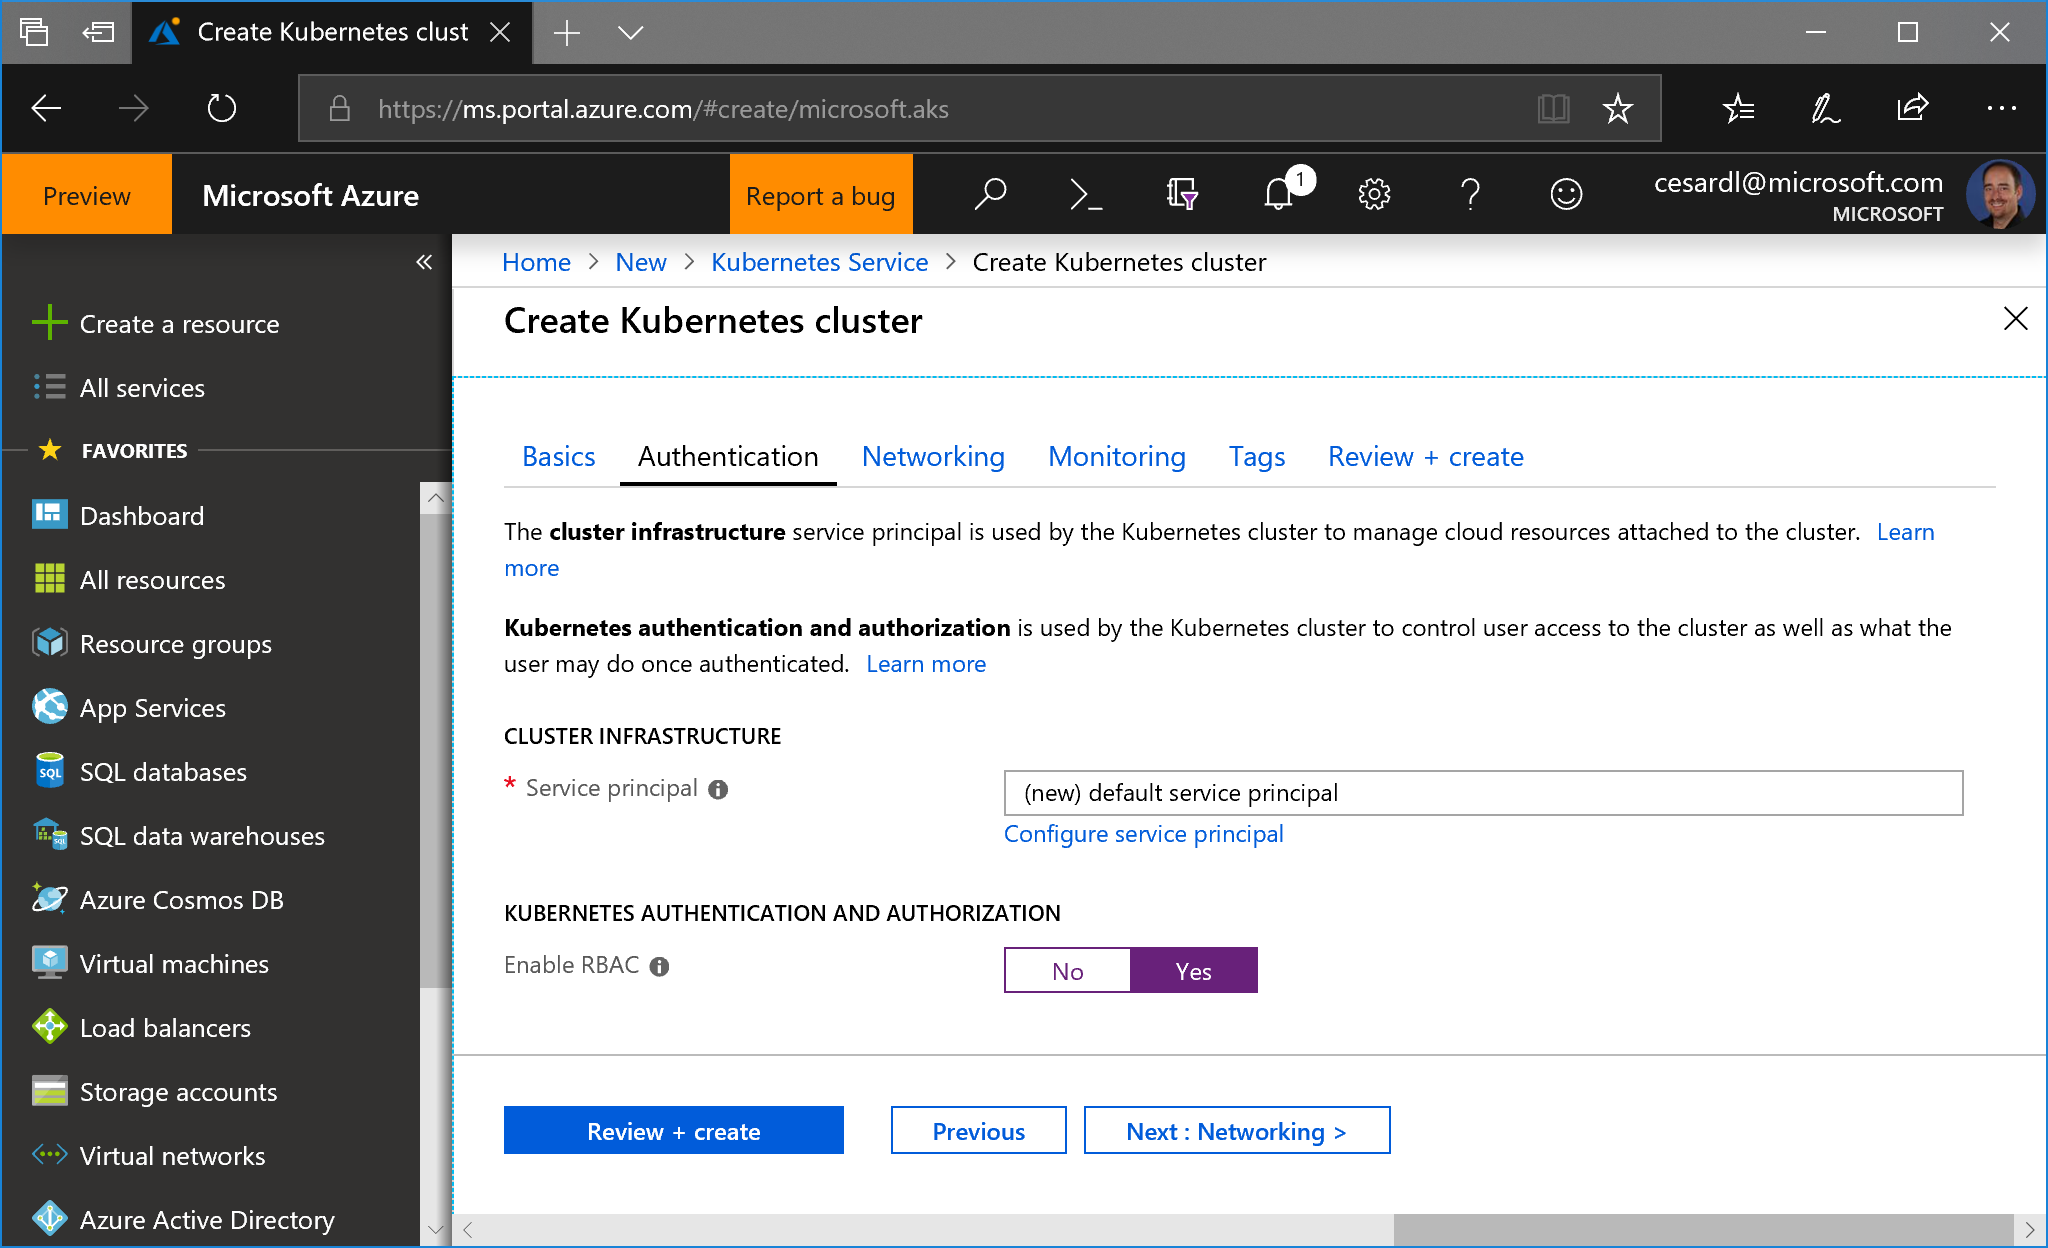Click Service principal info icon

(718, 790)
